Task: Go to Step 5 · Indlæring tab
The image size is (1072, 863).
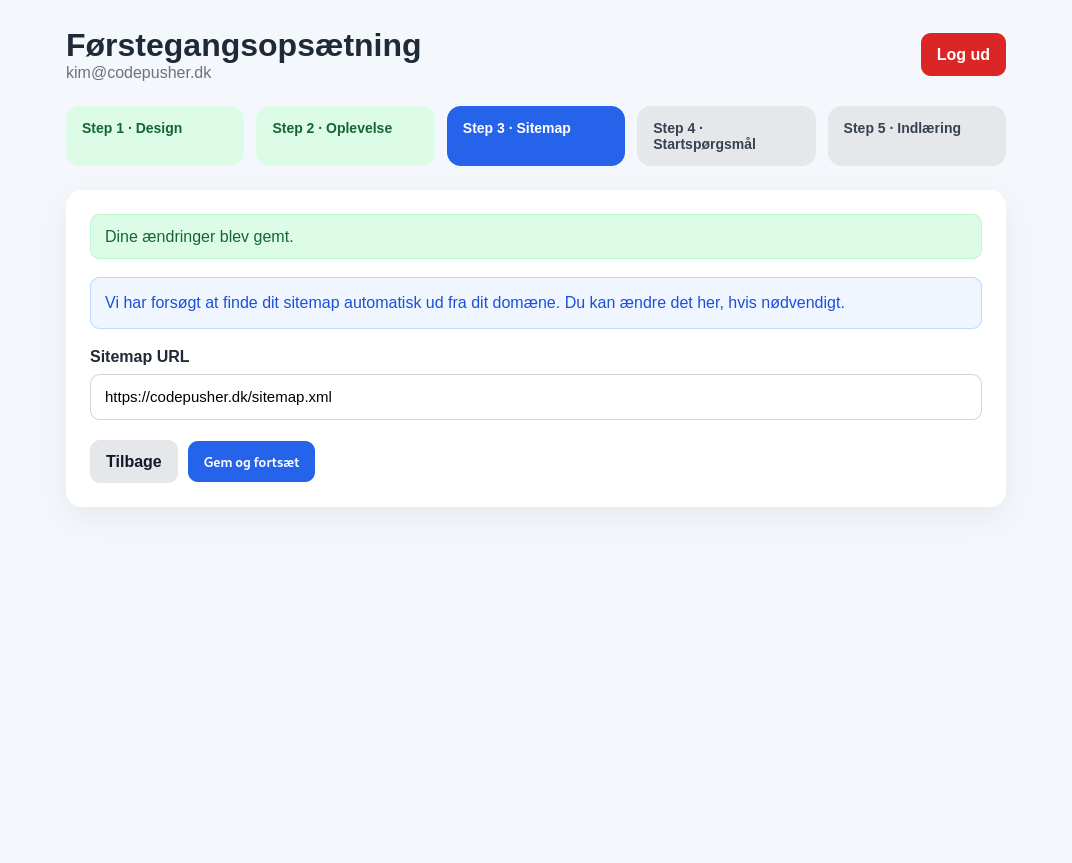Action: click(916, 136)
